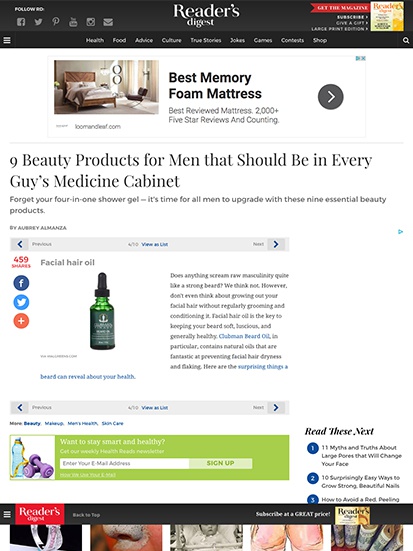Open Reader's Digest Facebook page in header
This screenshot has height=551, width=413.
[x=21, y=22]
